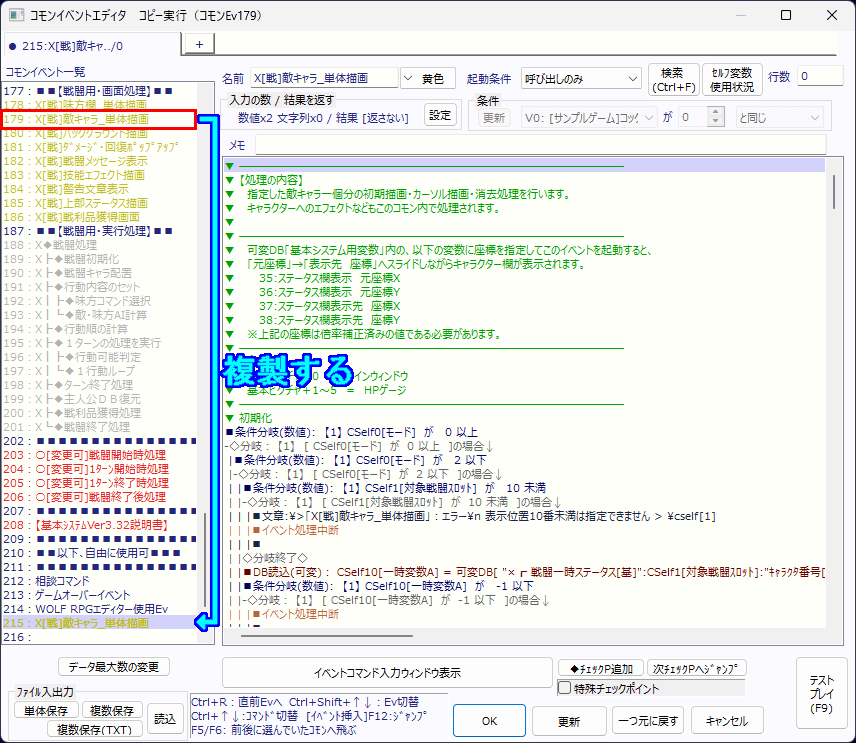Click 単体保存 in file I/O section

point(46,710)
